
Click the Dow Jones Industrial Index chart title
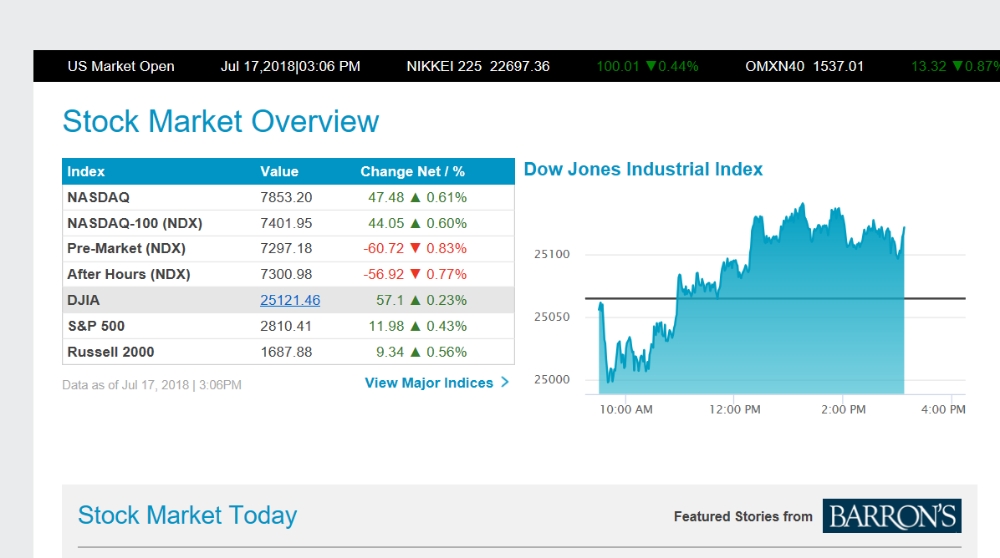pyautogui.click(x=643, y=169)
